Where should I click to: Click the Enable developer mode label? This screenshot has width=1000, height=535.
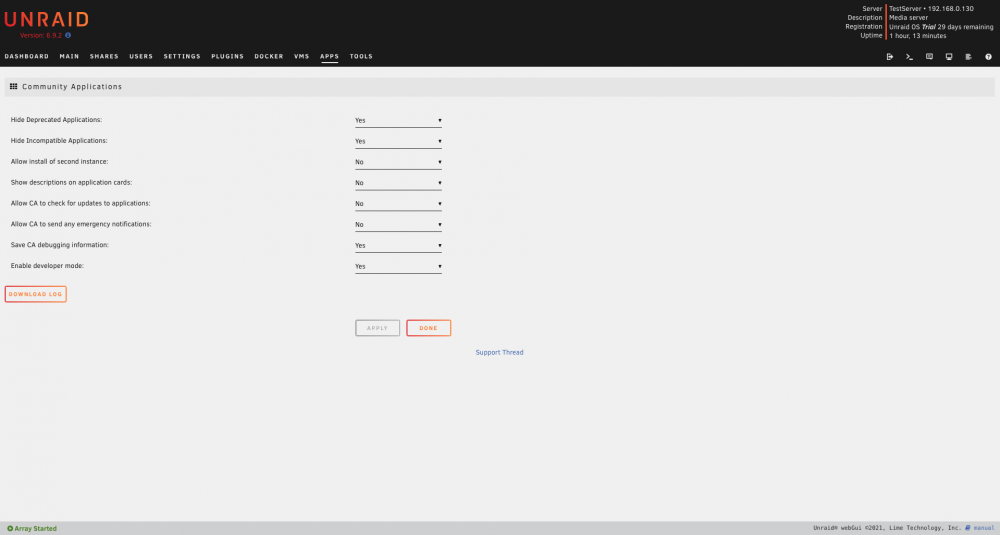[x=47, y=266]
